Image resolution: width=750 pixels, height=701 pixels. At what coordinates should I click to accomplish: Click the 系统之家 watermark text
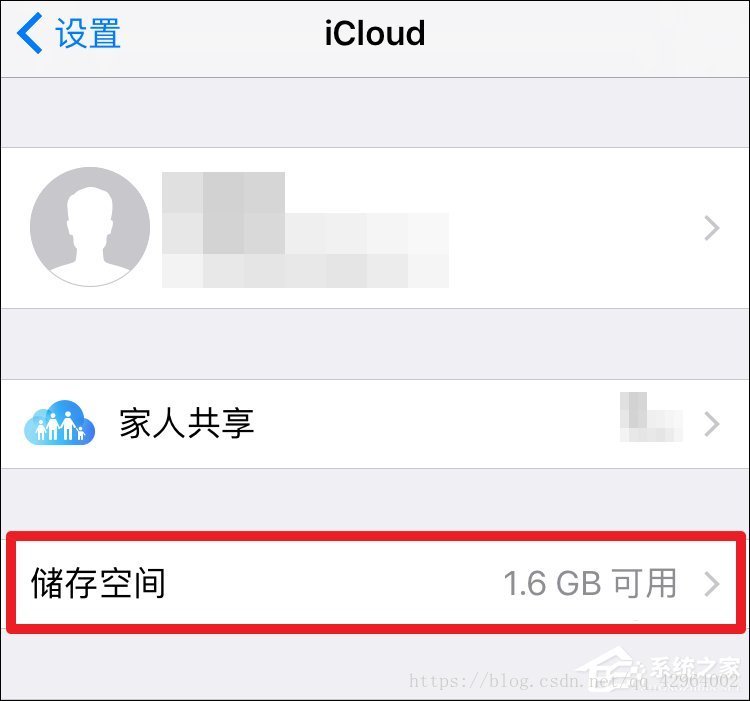(x=694, y=666)
